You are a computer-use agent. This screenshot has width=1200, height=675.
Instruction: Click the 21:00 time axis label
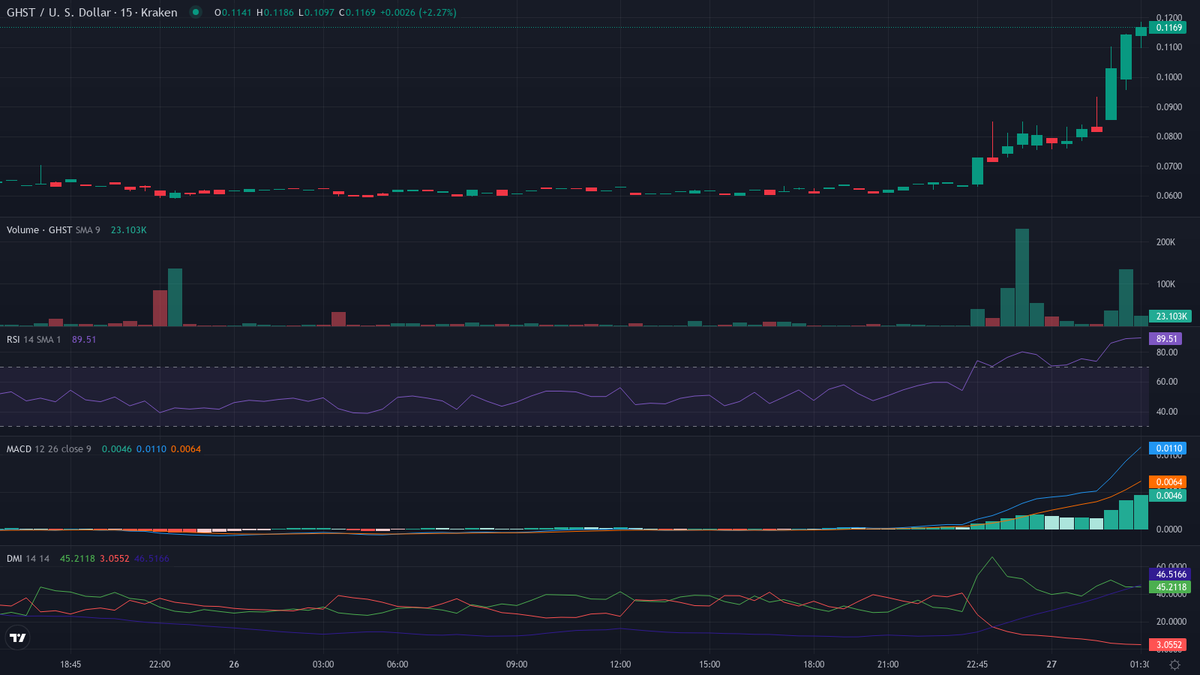tap(888, 663)
